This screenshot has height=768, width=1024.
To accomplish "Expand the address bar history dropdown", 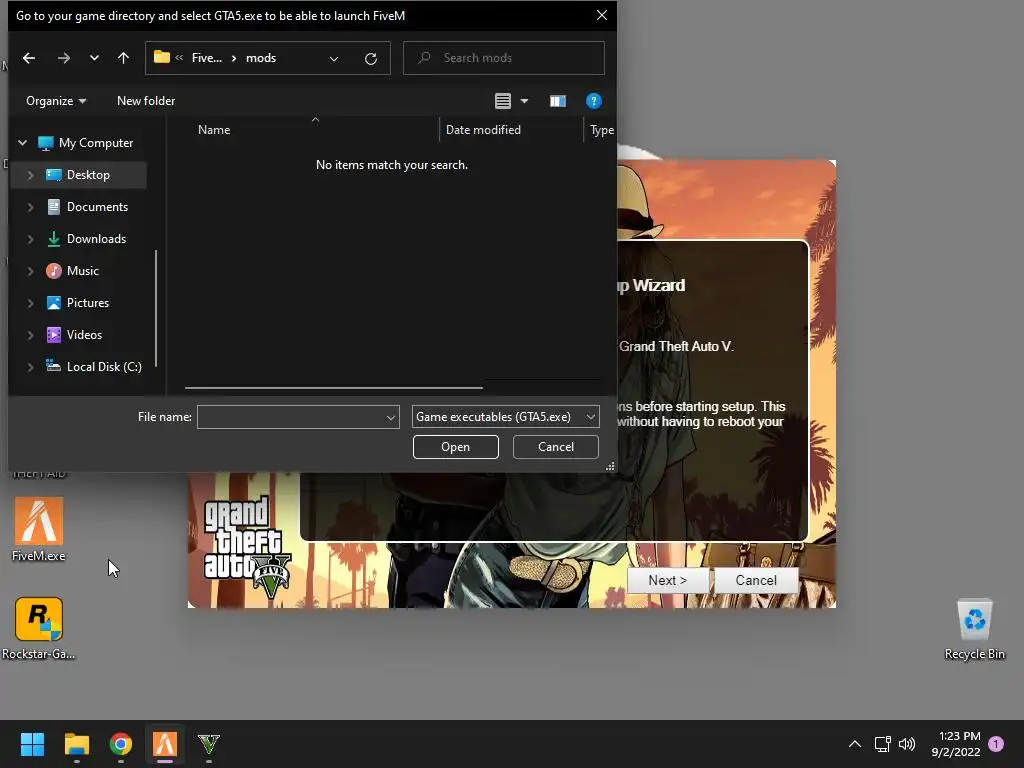I will 334,59.
